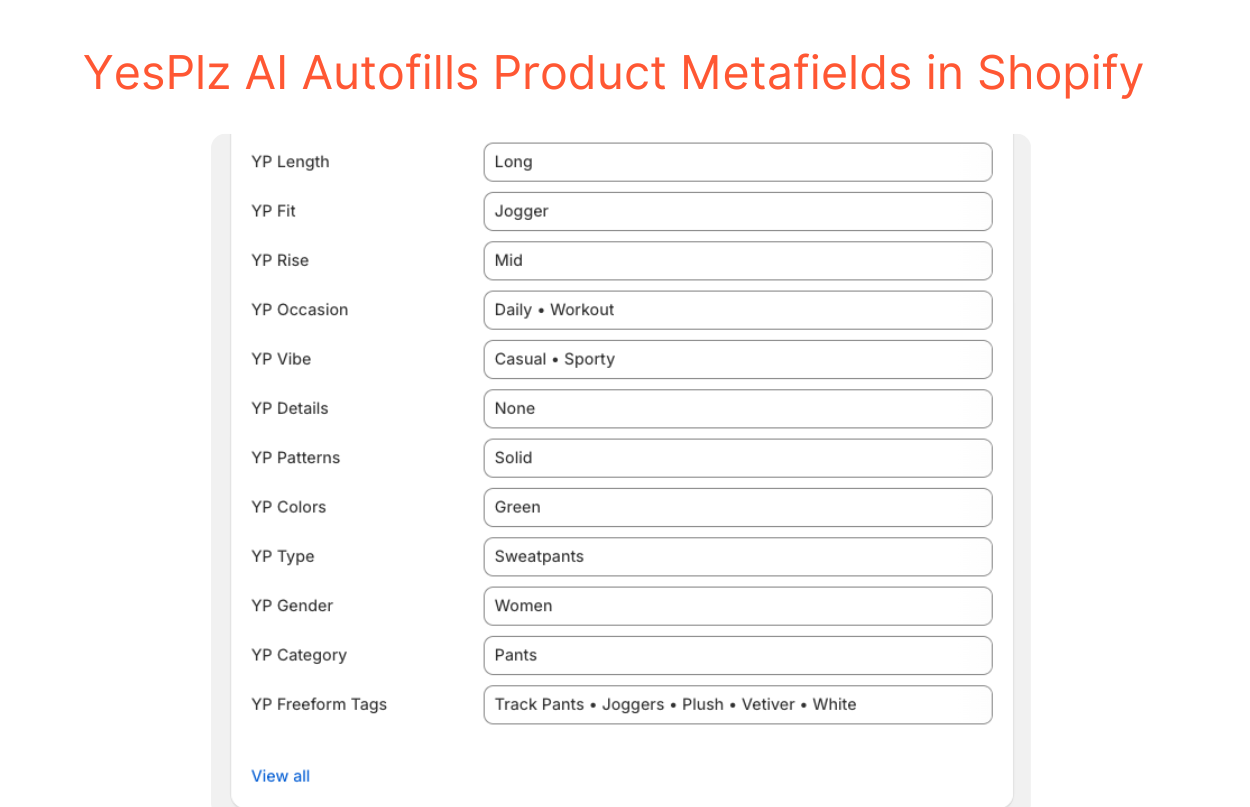Click inside the YP Fit field showing Jogger
1250x807 pixels.
tap(737, 211)
